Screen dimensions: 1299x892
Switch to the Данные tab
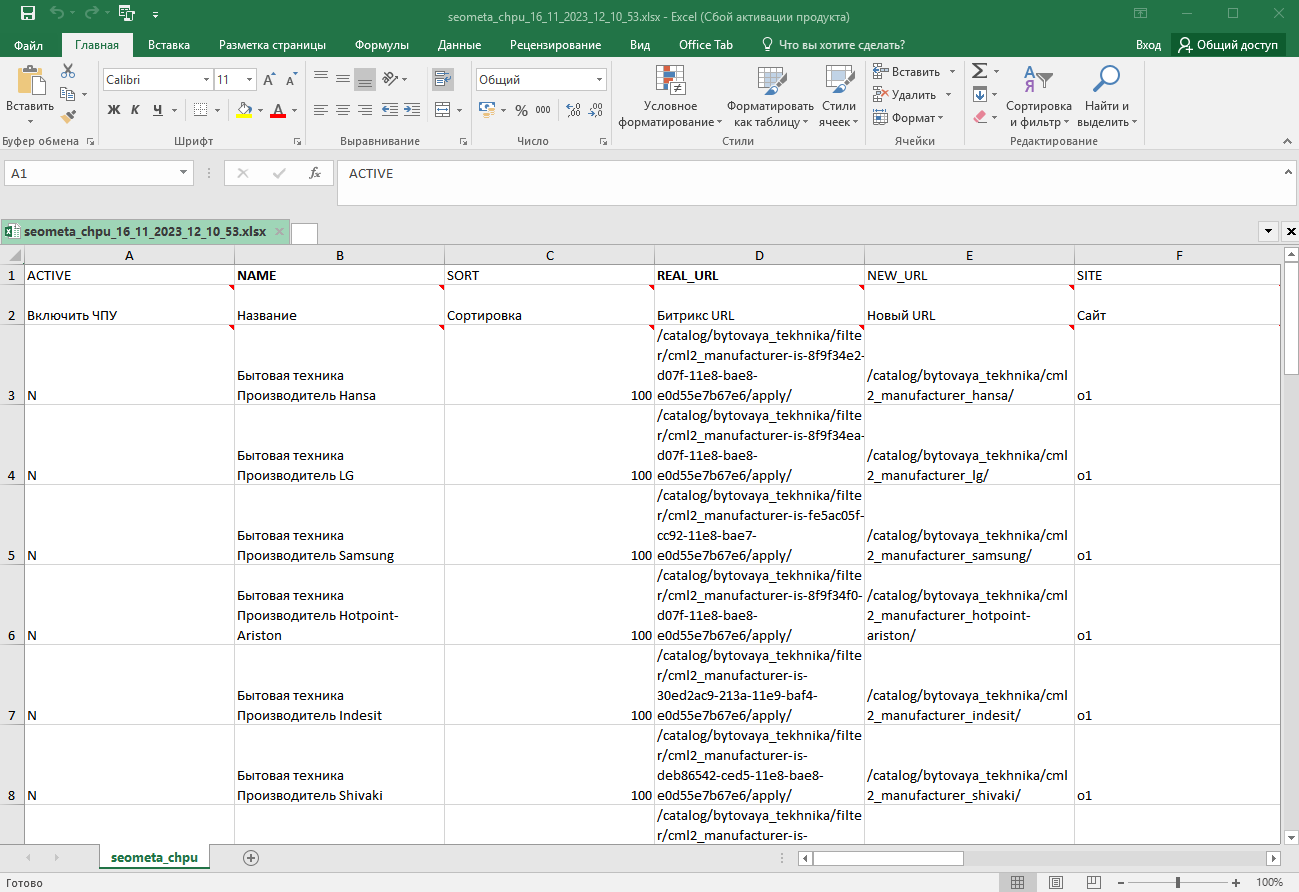tap(459, 45)
